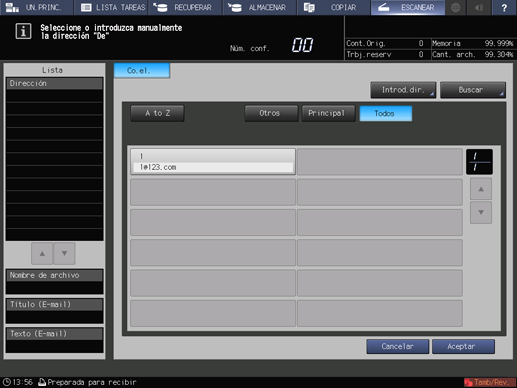
Task: Open help with the question mark icon
Action: point(504,7)
